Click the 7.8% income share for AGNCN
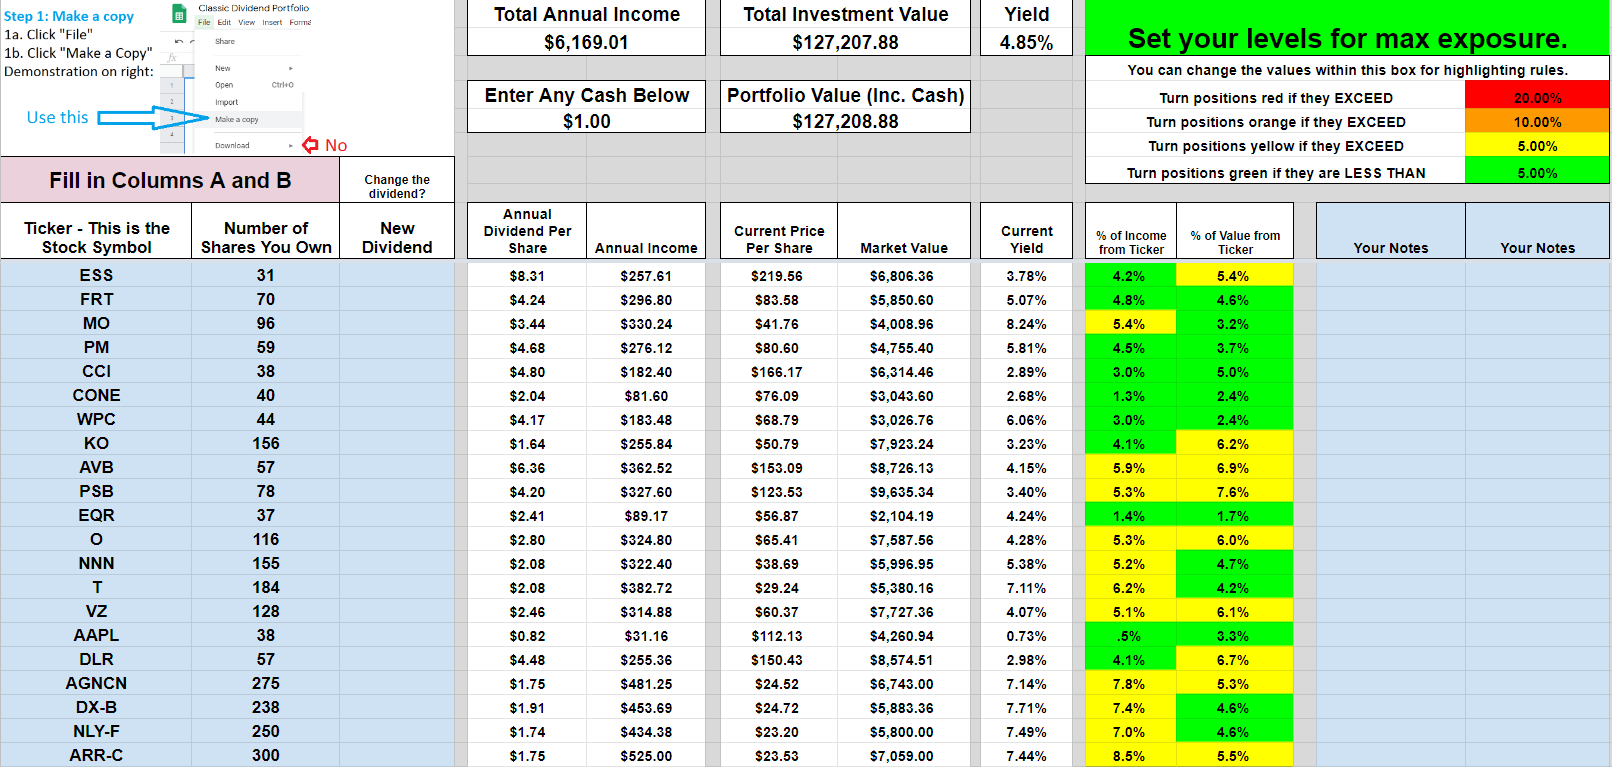 coord(1131,684)
